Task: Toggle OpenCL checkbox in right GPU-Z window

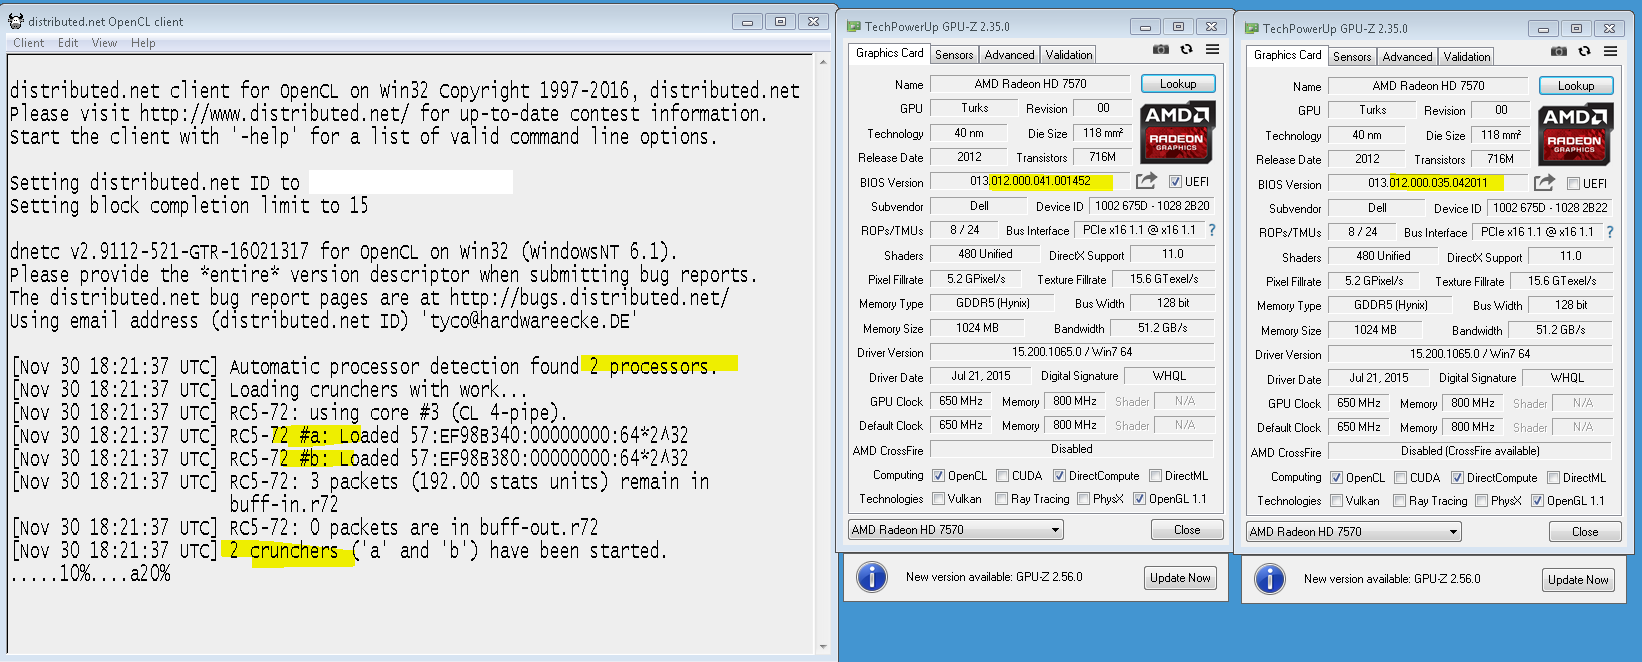Action: coord(1336,478)
